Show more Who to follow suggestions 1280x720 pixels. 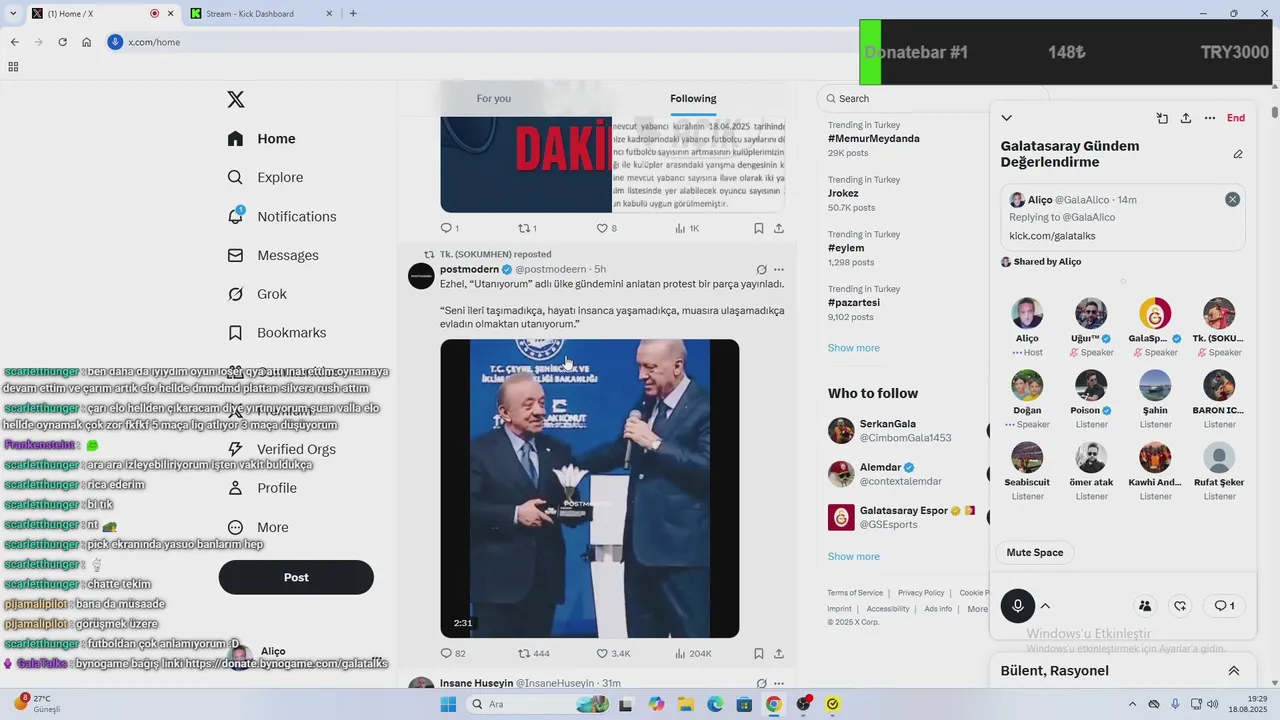coord(854,556)
